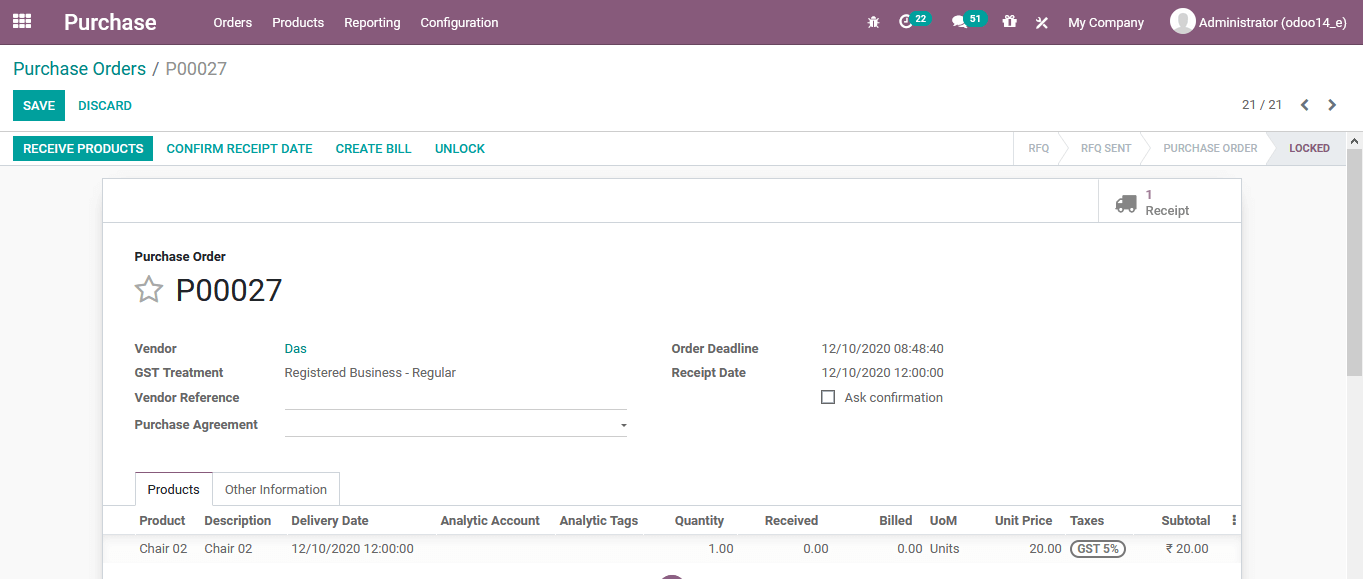Click Chair 02 in Product column
This screenshot has width=1363, height=579.
click(163, 549)
